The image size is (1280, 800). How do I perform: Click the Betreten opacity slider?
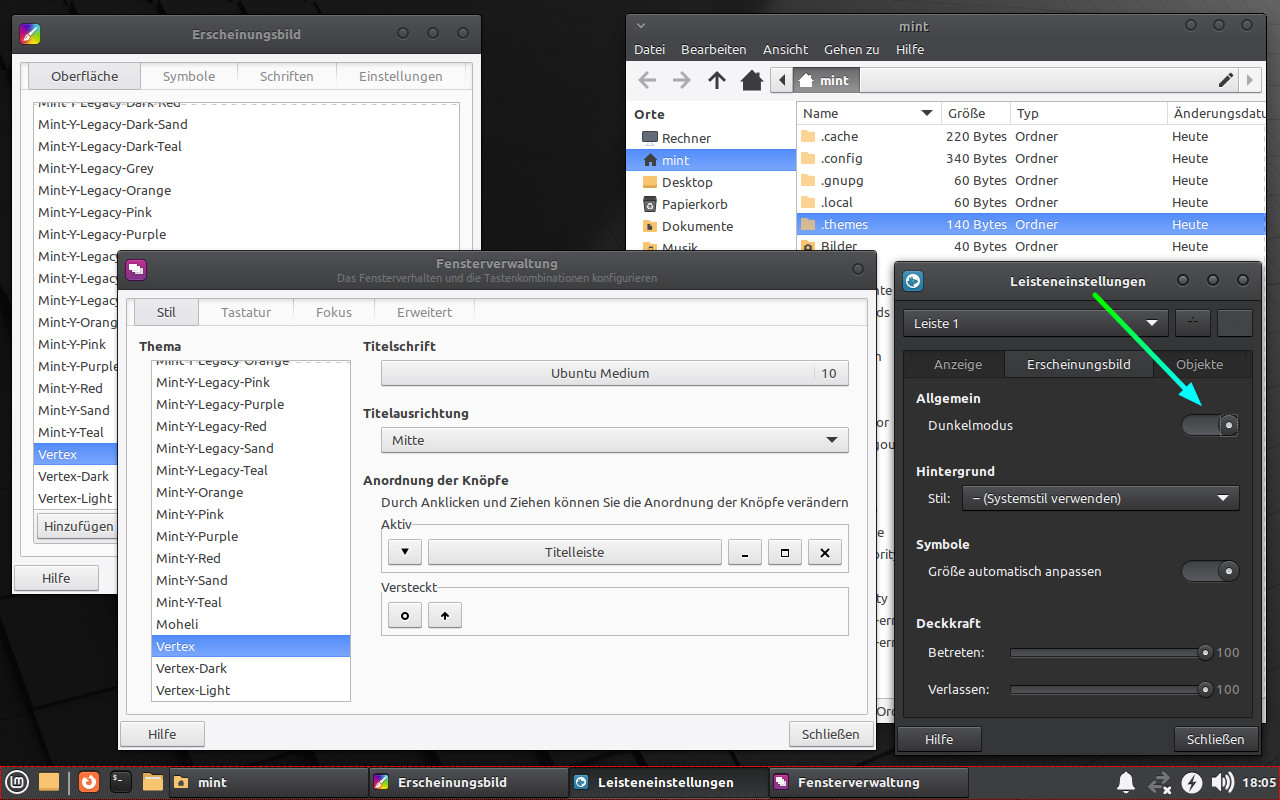pyautogui.click(x=1110, y=653)
